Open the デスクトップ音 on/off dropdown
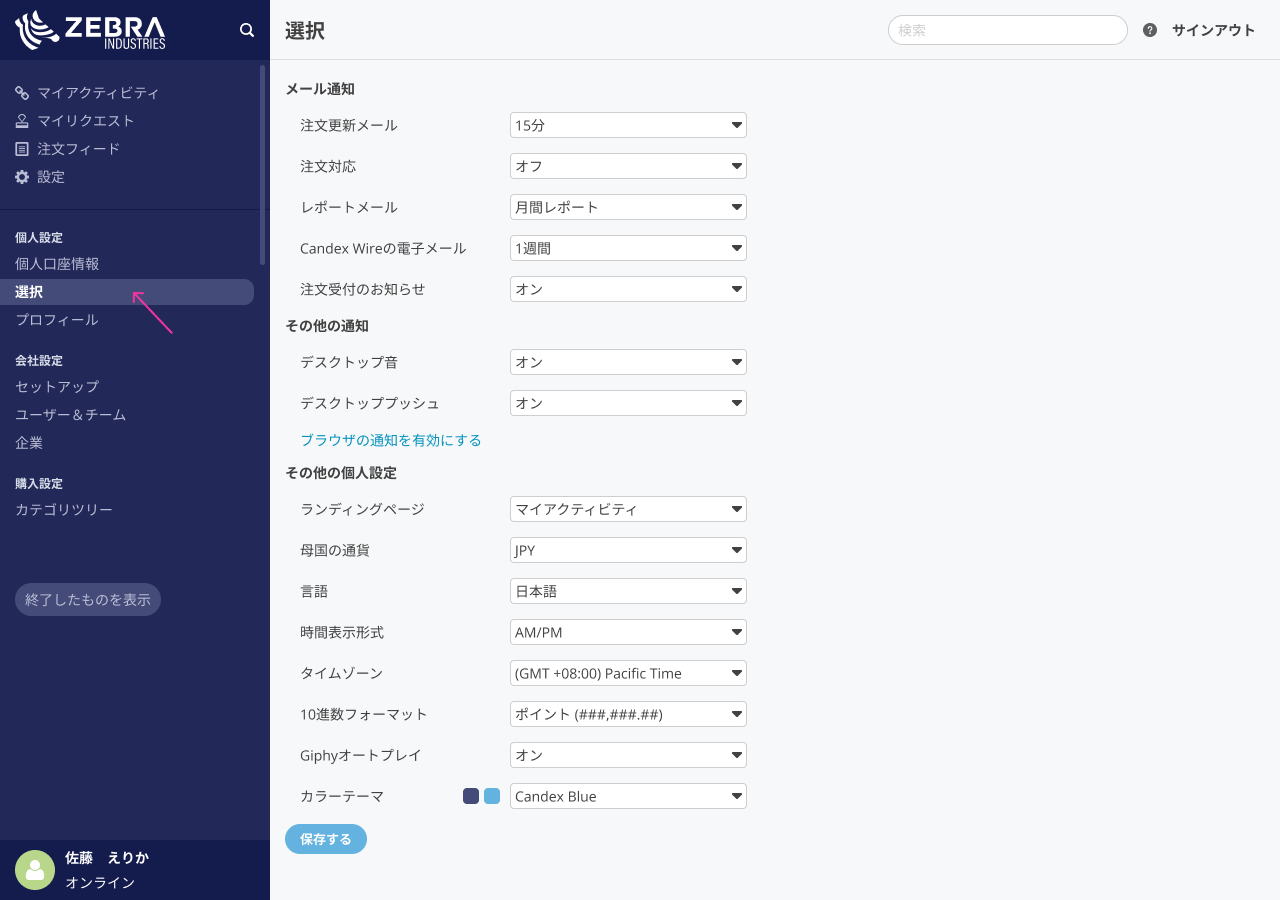The image size is (1280, 900). click(628, 362)
